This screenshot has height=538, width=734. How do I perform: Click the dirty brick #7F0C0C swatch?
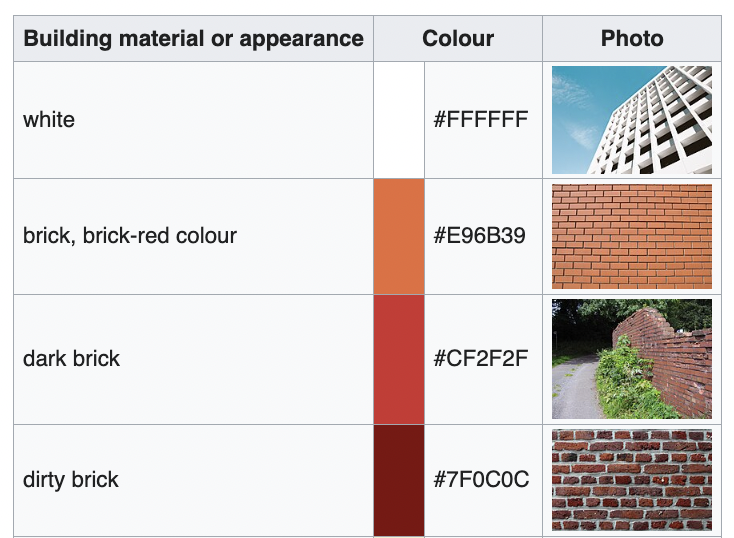[399, 480]
